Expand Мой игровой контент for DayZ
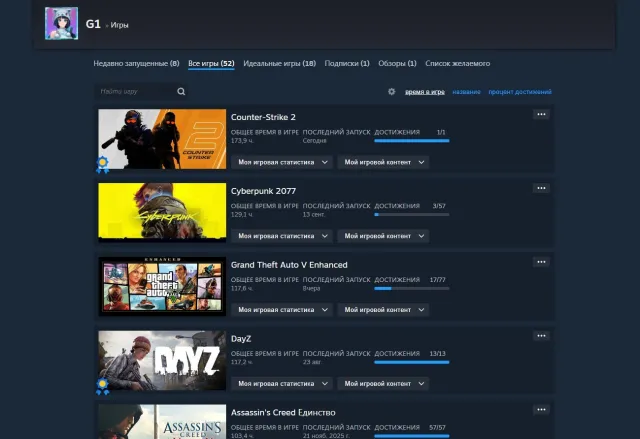640x439 pixels. pyautogui.click(x=383, y=384)
